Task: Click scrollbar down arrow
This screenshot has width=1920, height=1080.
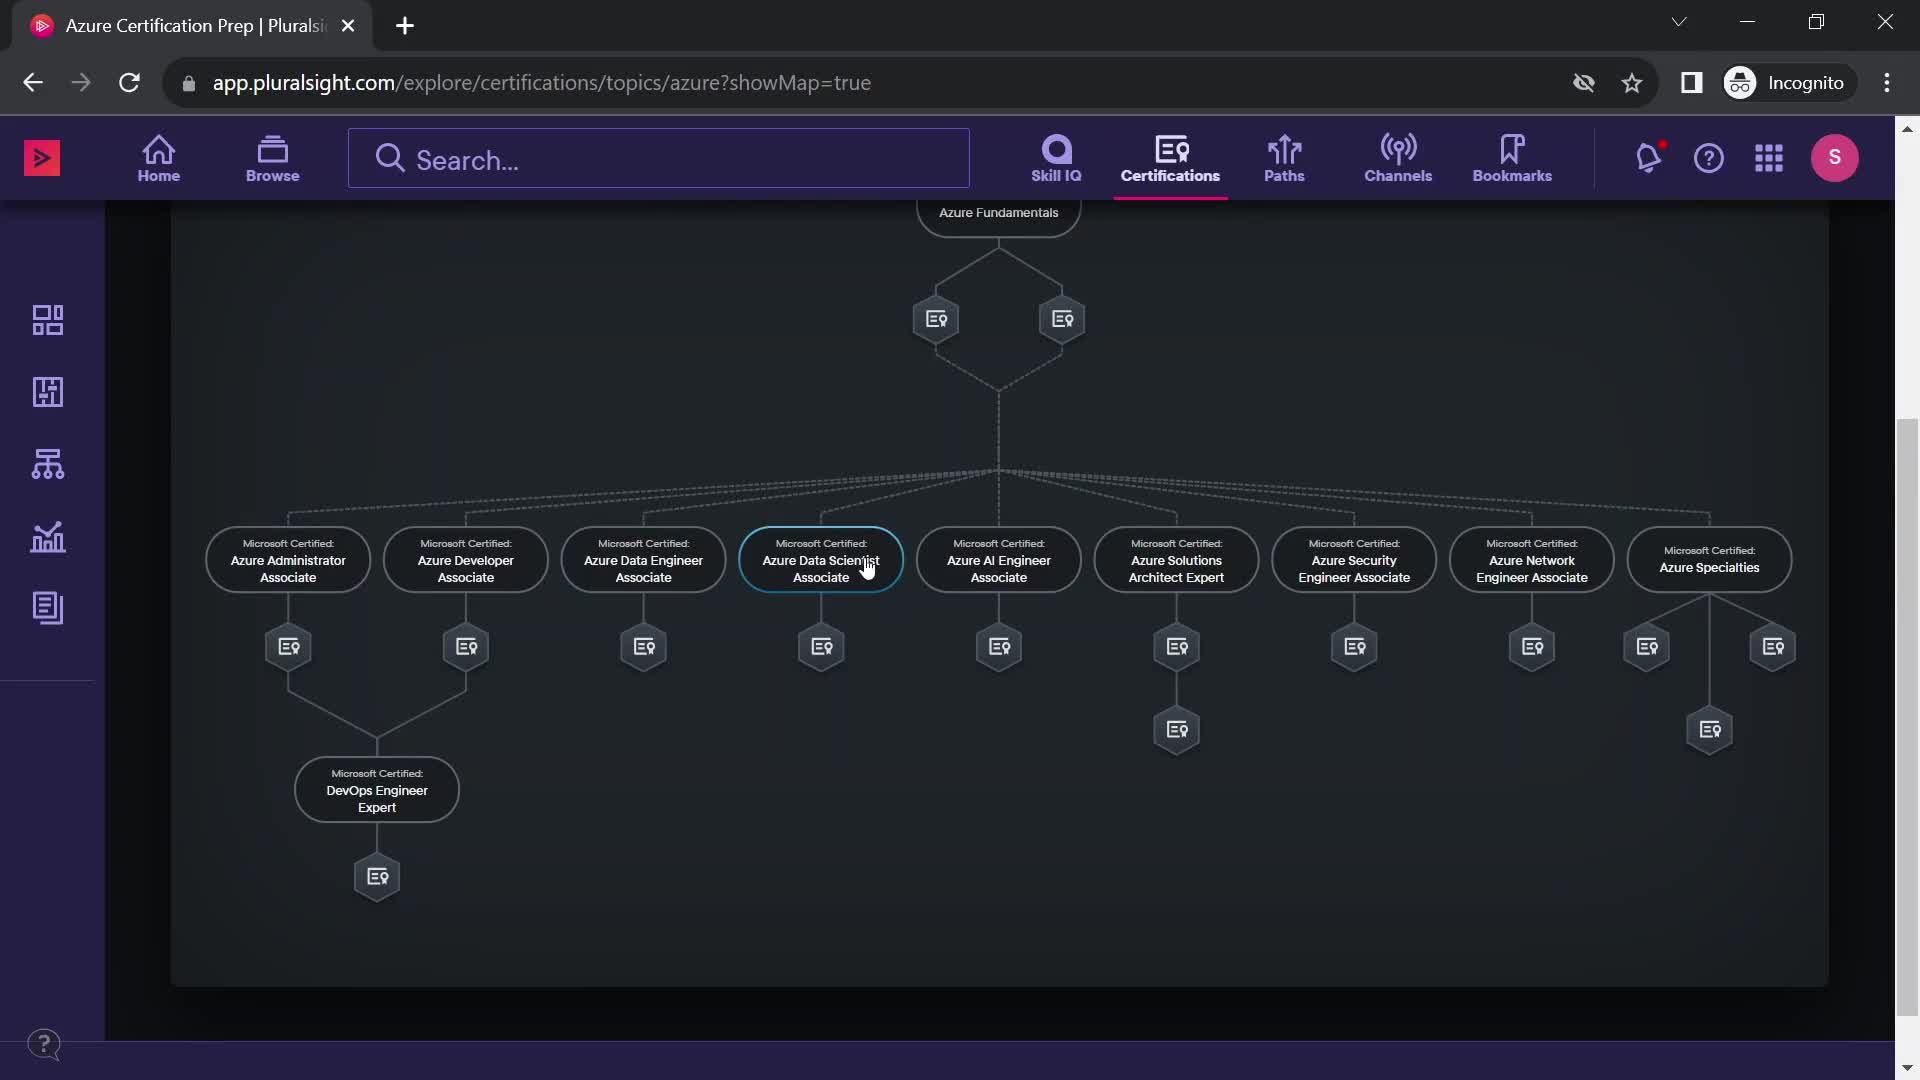Action: [x=1907, y=1068]
